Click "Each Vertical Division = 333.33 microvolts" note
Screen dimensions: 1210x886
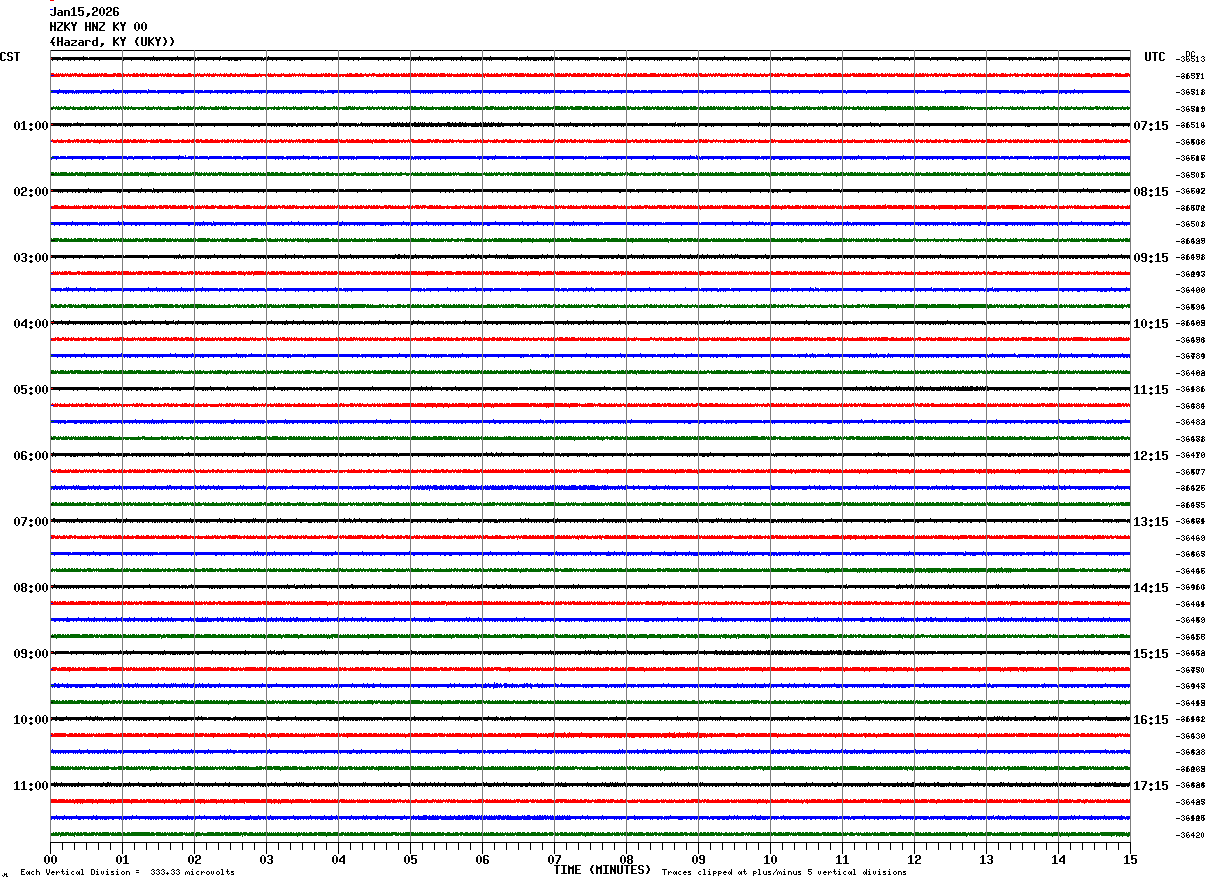click(x=127, y=873)
